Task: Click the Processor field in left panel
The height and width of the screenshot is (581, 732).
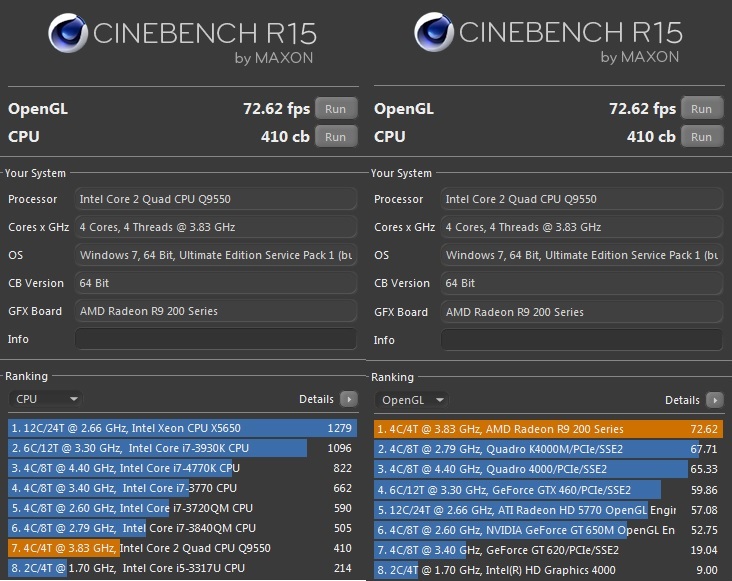Action: click(x=216, y=199)
